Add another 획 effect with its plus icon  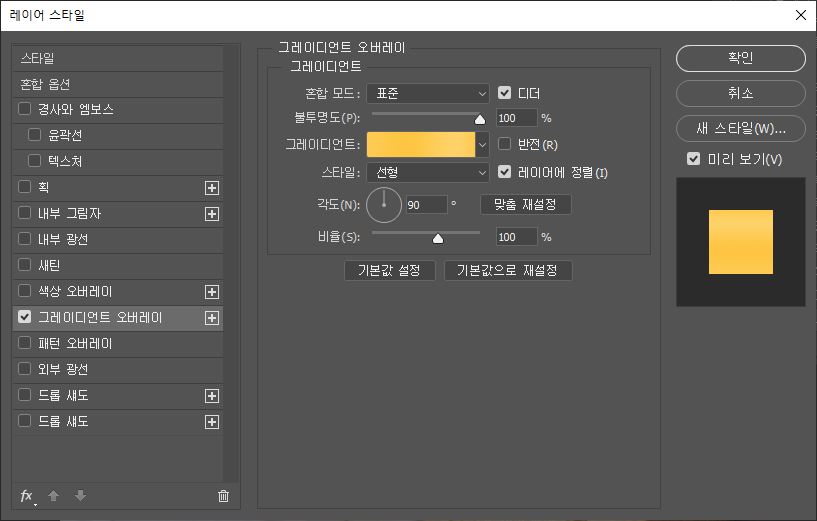coord(212,188)
